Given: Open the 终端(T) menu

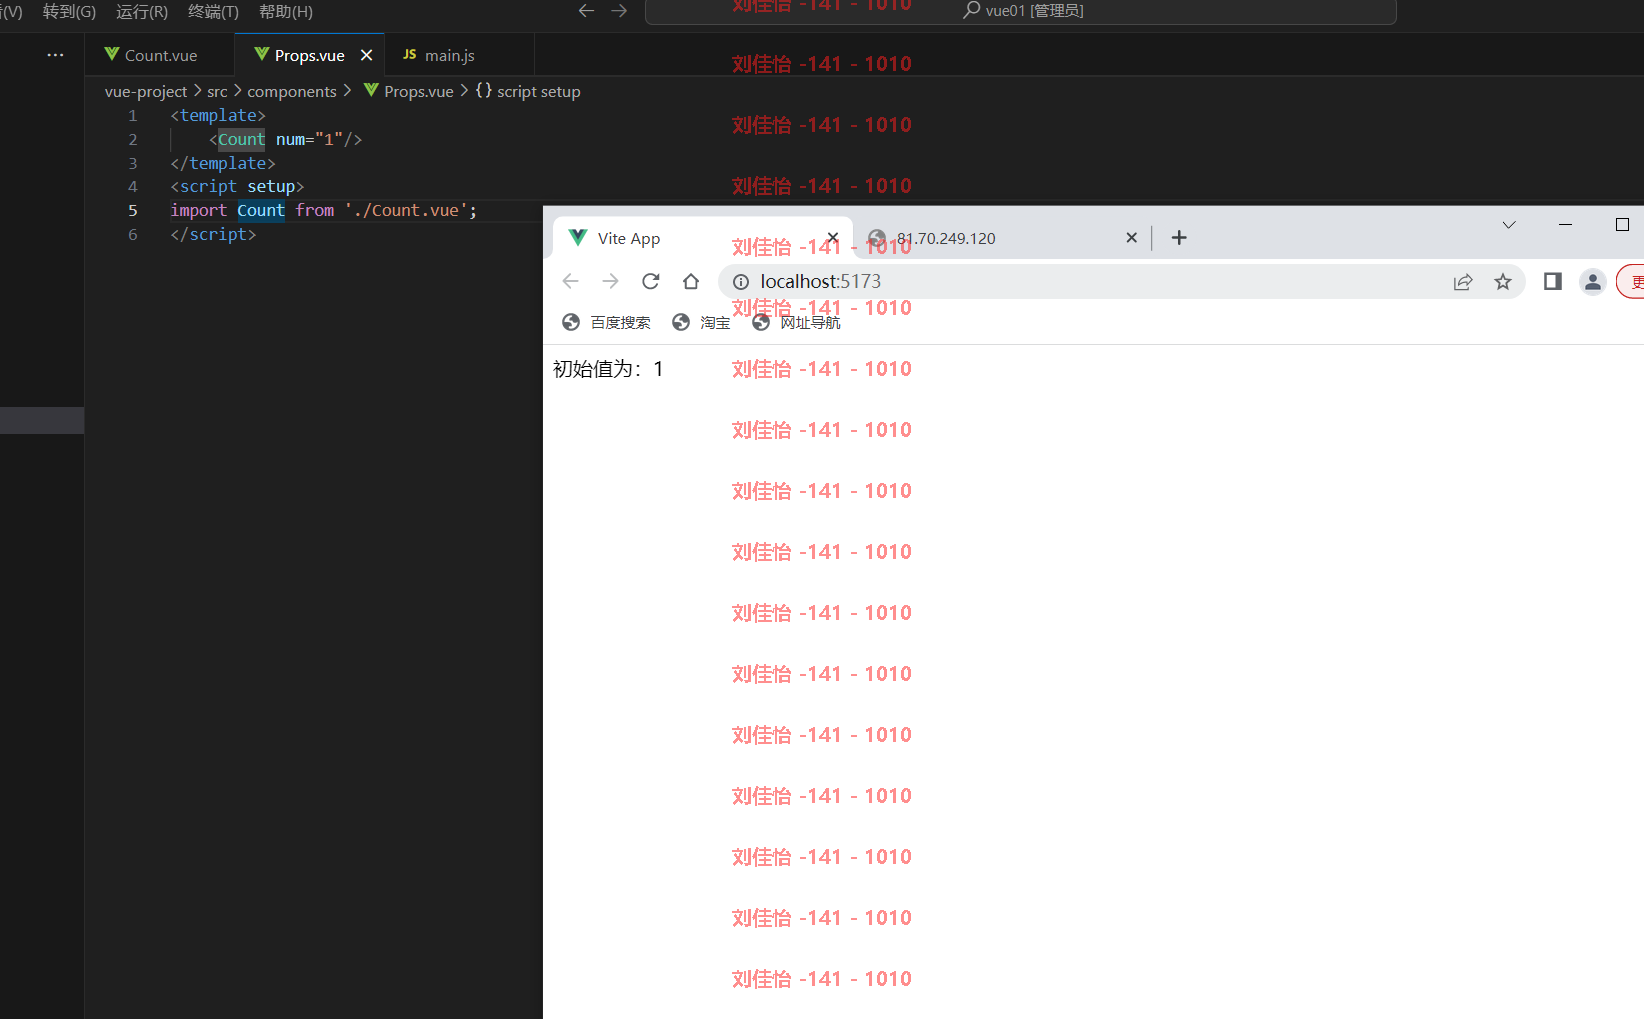Looking at the screenshot, I should (x=213, y=12).
